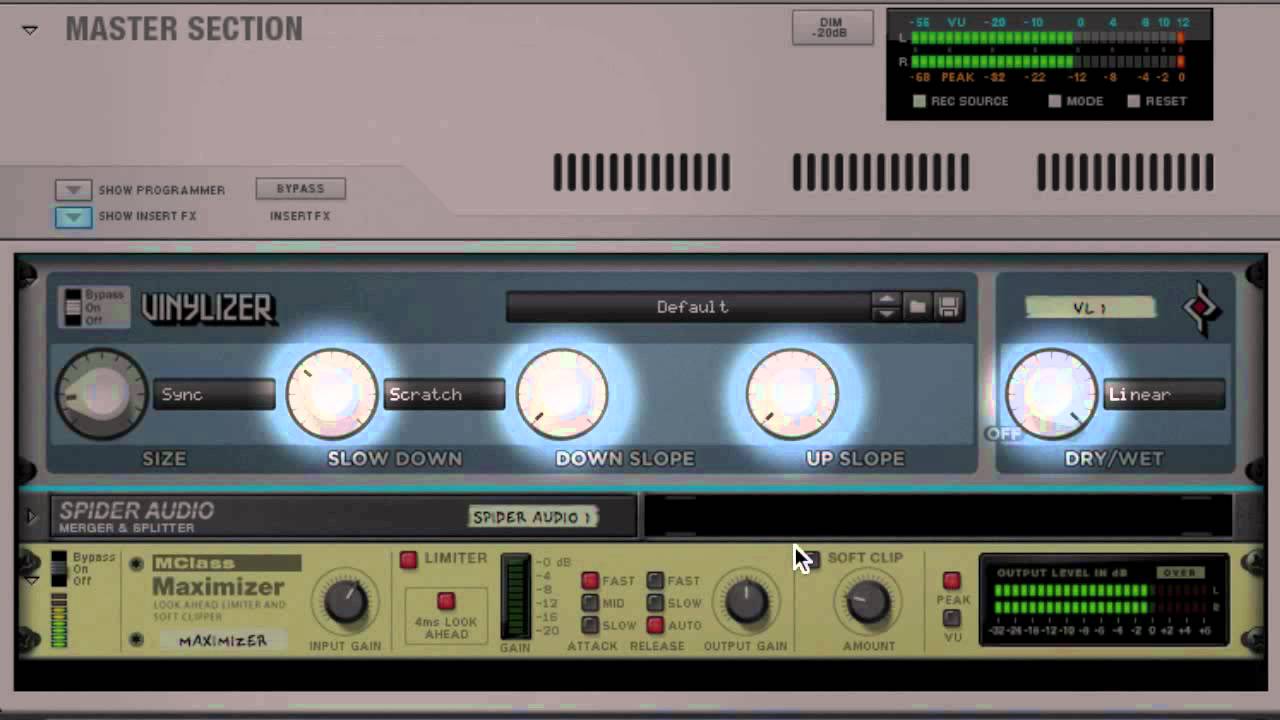Click the DIM -20dB button
Screen dimensions: 1280x720
pos(832,28)
